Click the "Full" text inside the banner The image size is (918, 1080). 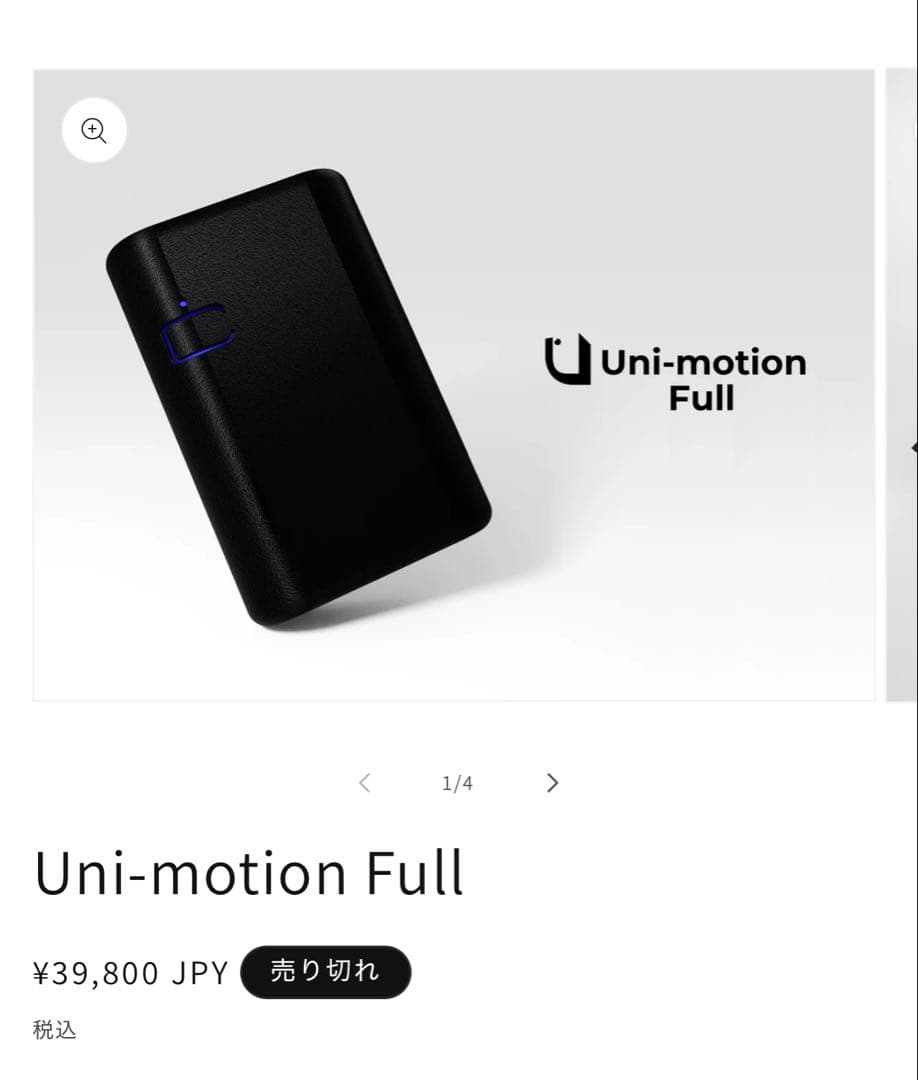point(704,398)
